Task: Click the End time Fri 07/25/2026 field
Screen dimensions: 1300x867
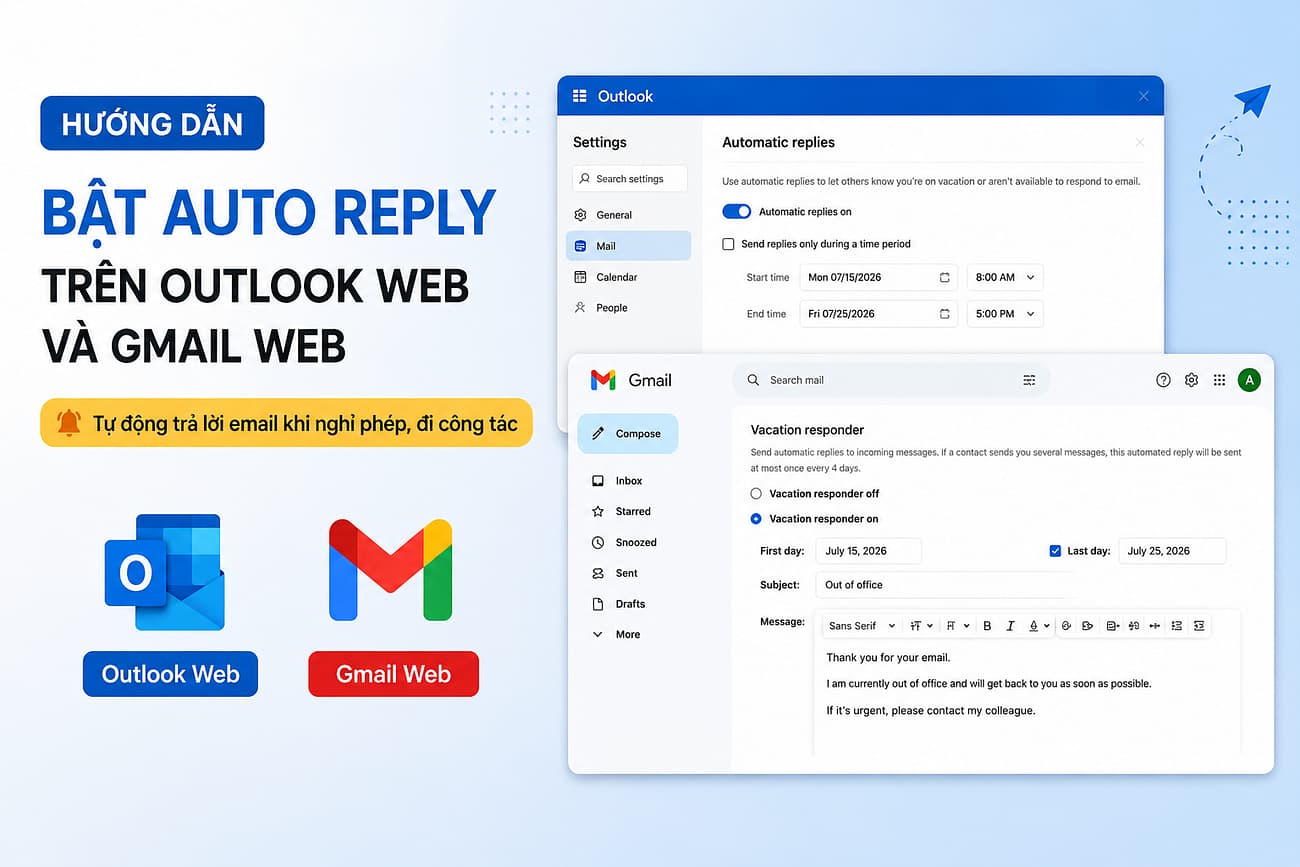Action: click(879, 314)
